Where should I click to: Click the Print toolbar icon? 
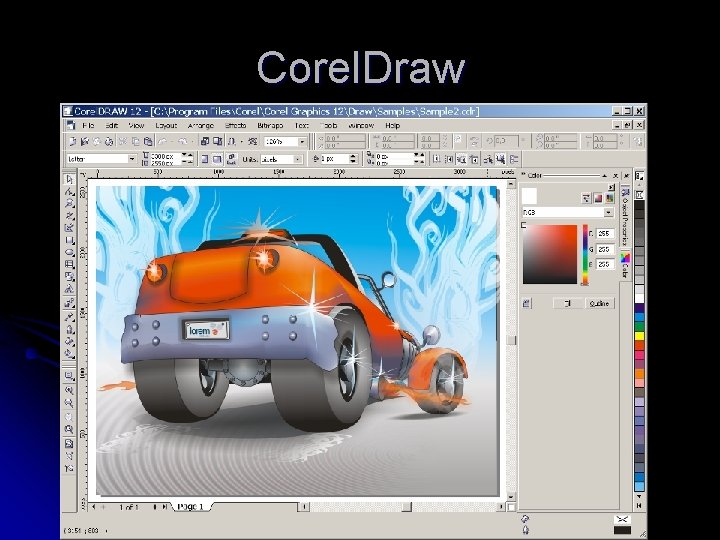point(109,141)
